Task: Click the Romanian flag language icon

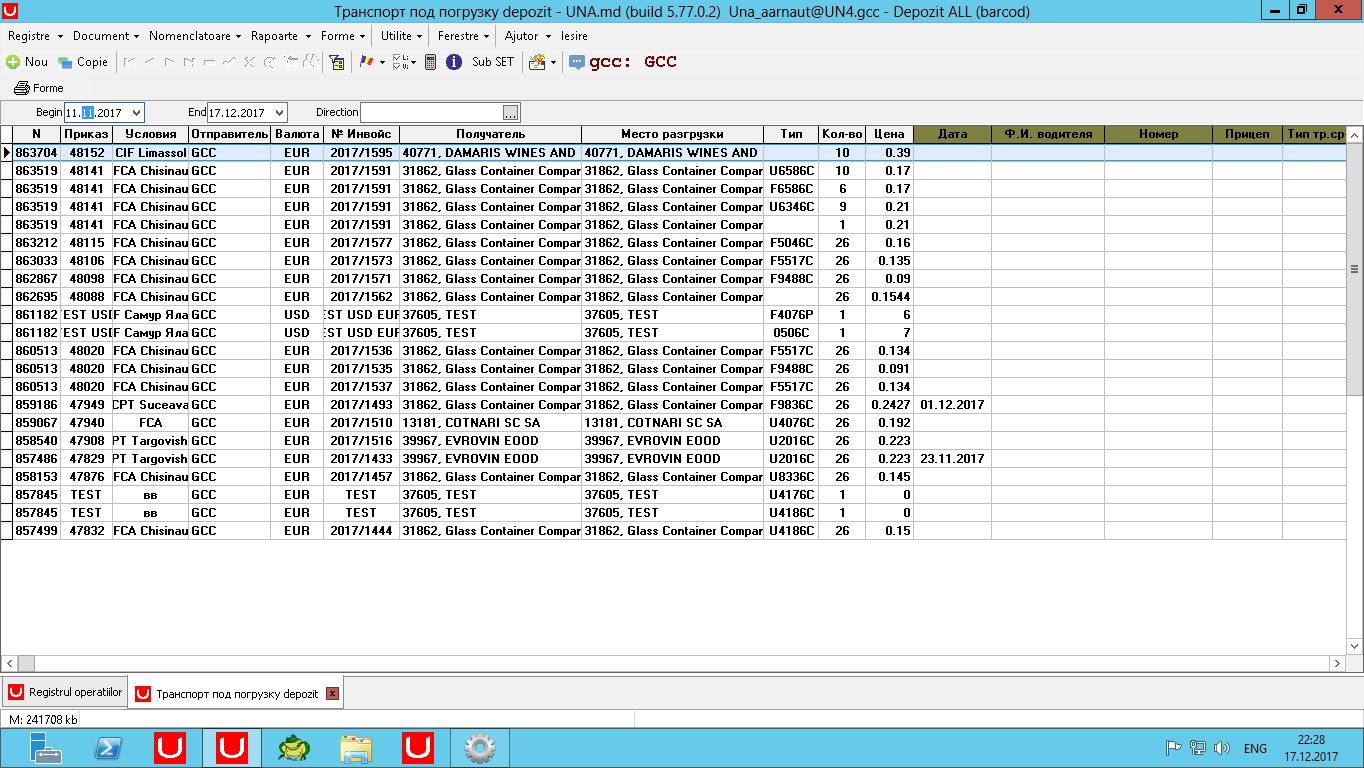Action: tap(367, 62)
